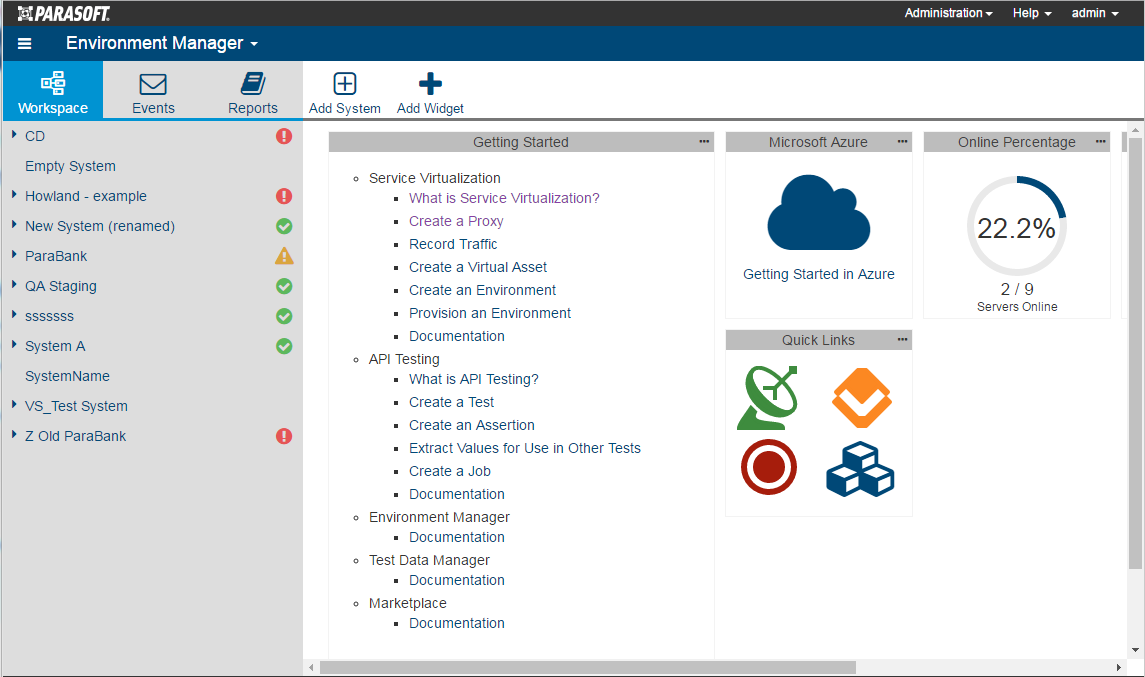Click the green check icon for QA Staging
The image size is (1145, 677).
[x=284, y=286]
